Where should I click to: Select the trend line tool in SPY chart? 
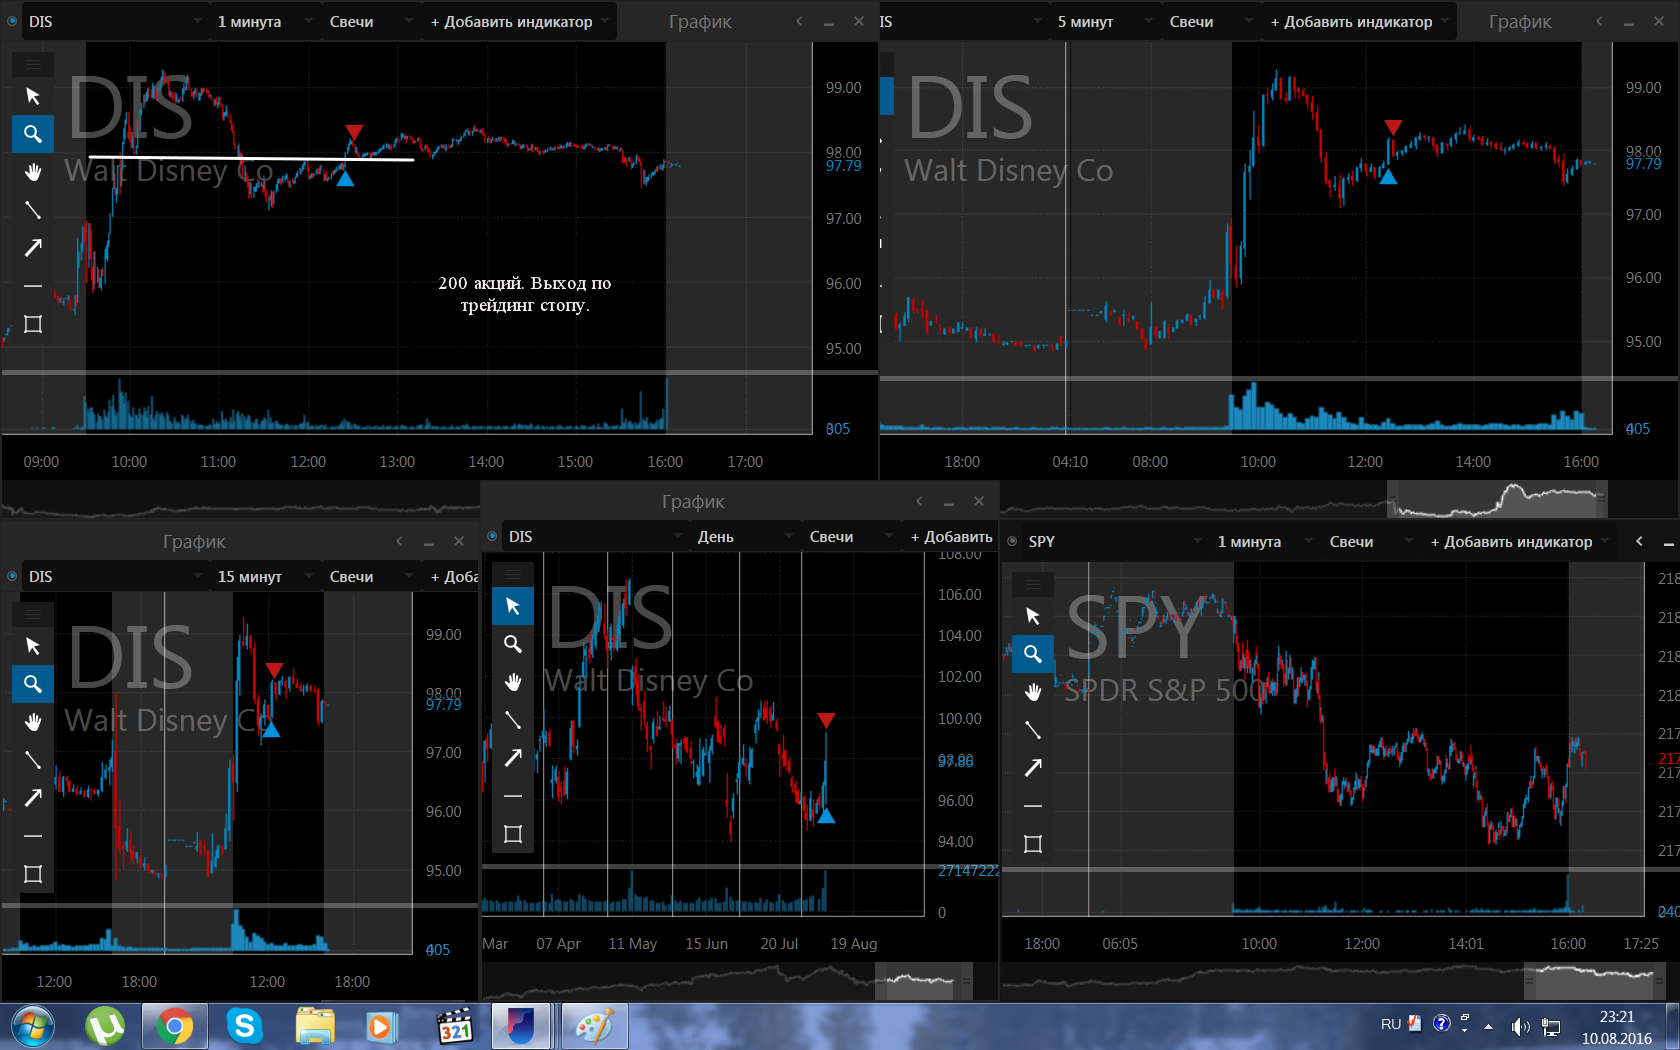1033,730
